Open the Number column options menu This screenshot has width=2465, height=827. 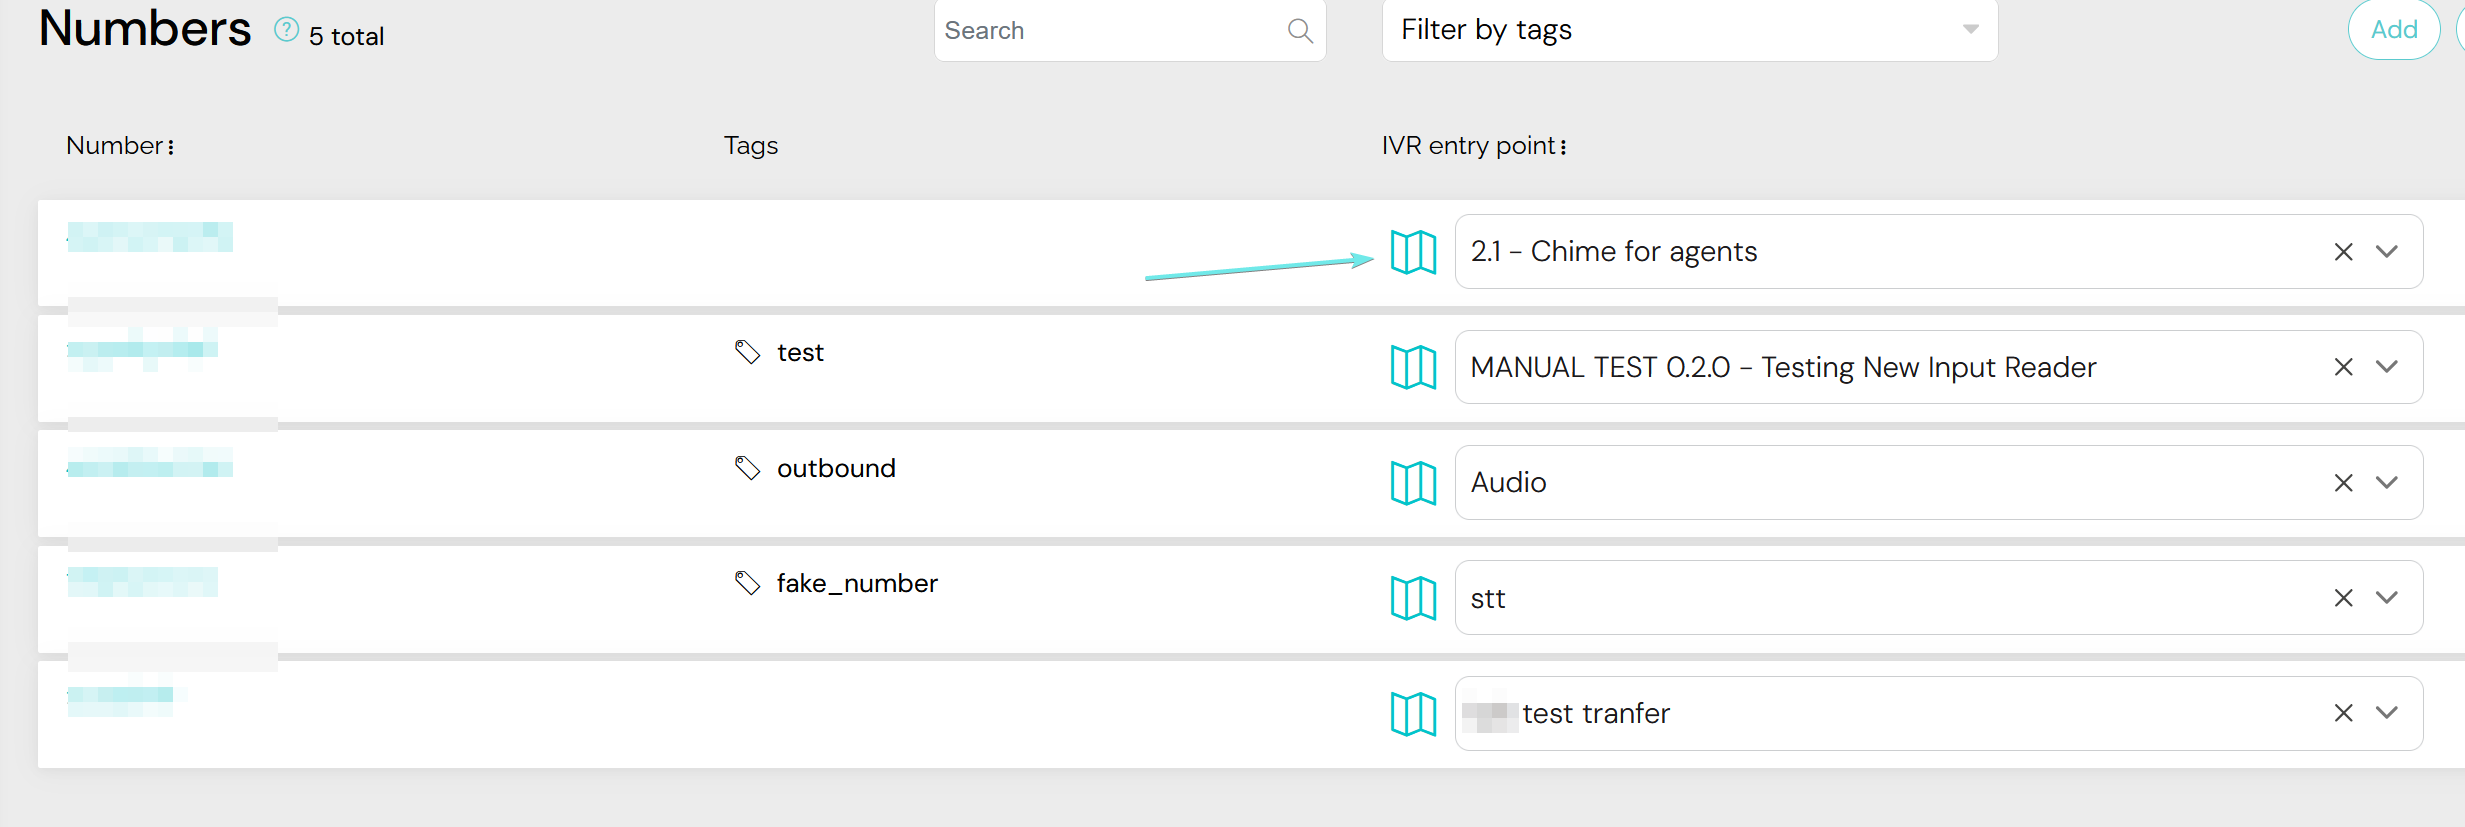click(x=171, y=147)
